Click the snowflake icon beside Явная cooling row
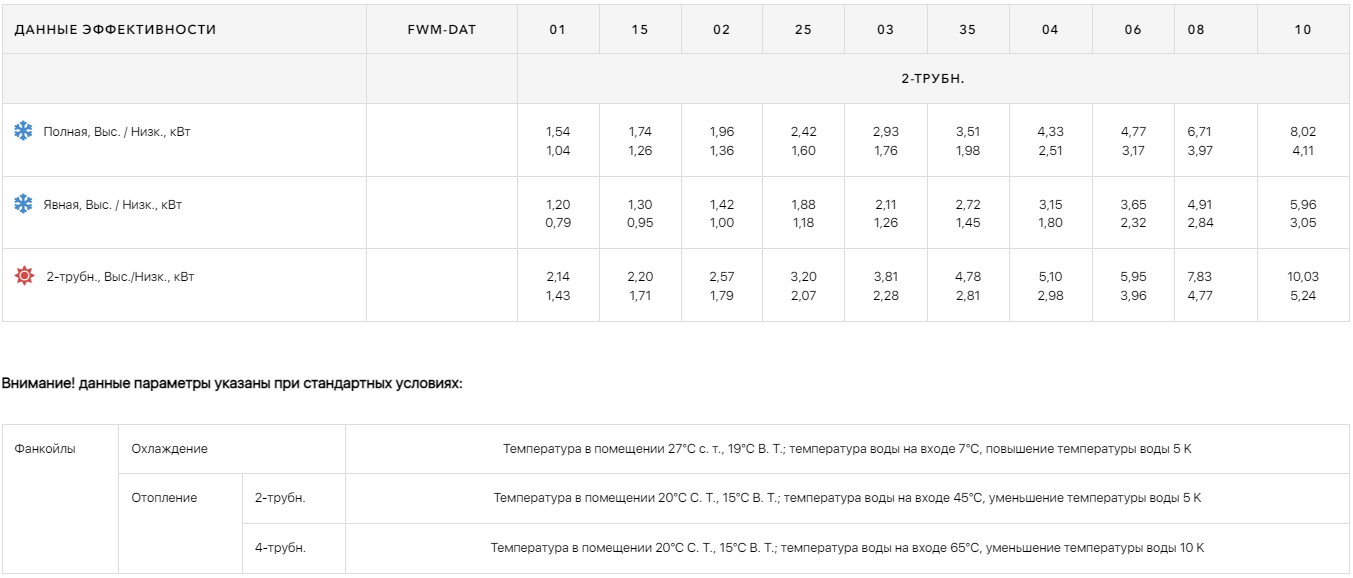The image size is (1353, 578). tap(23, 204)
